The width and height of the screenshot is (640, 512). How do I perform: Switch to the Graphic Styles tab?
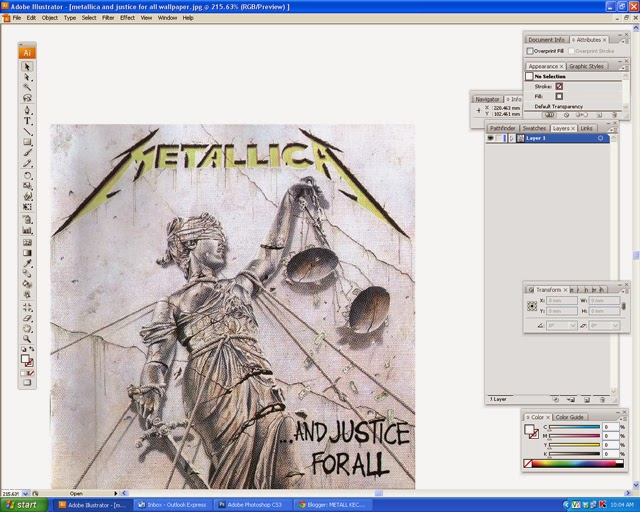pyautogui.click(x=586, y=66)
